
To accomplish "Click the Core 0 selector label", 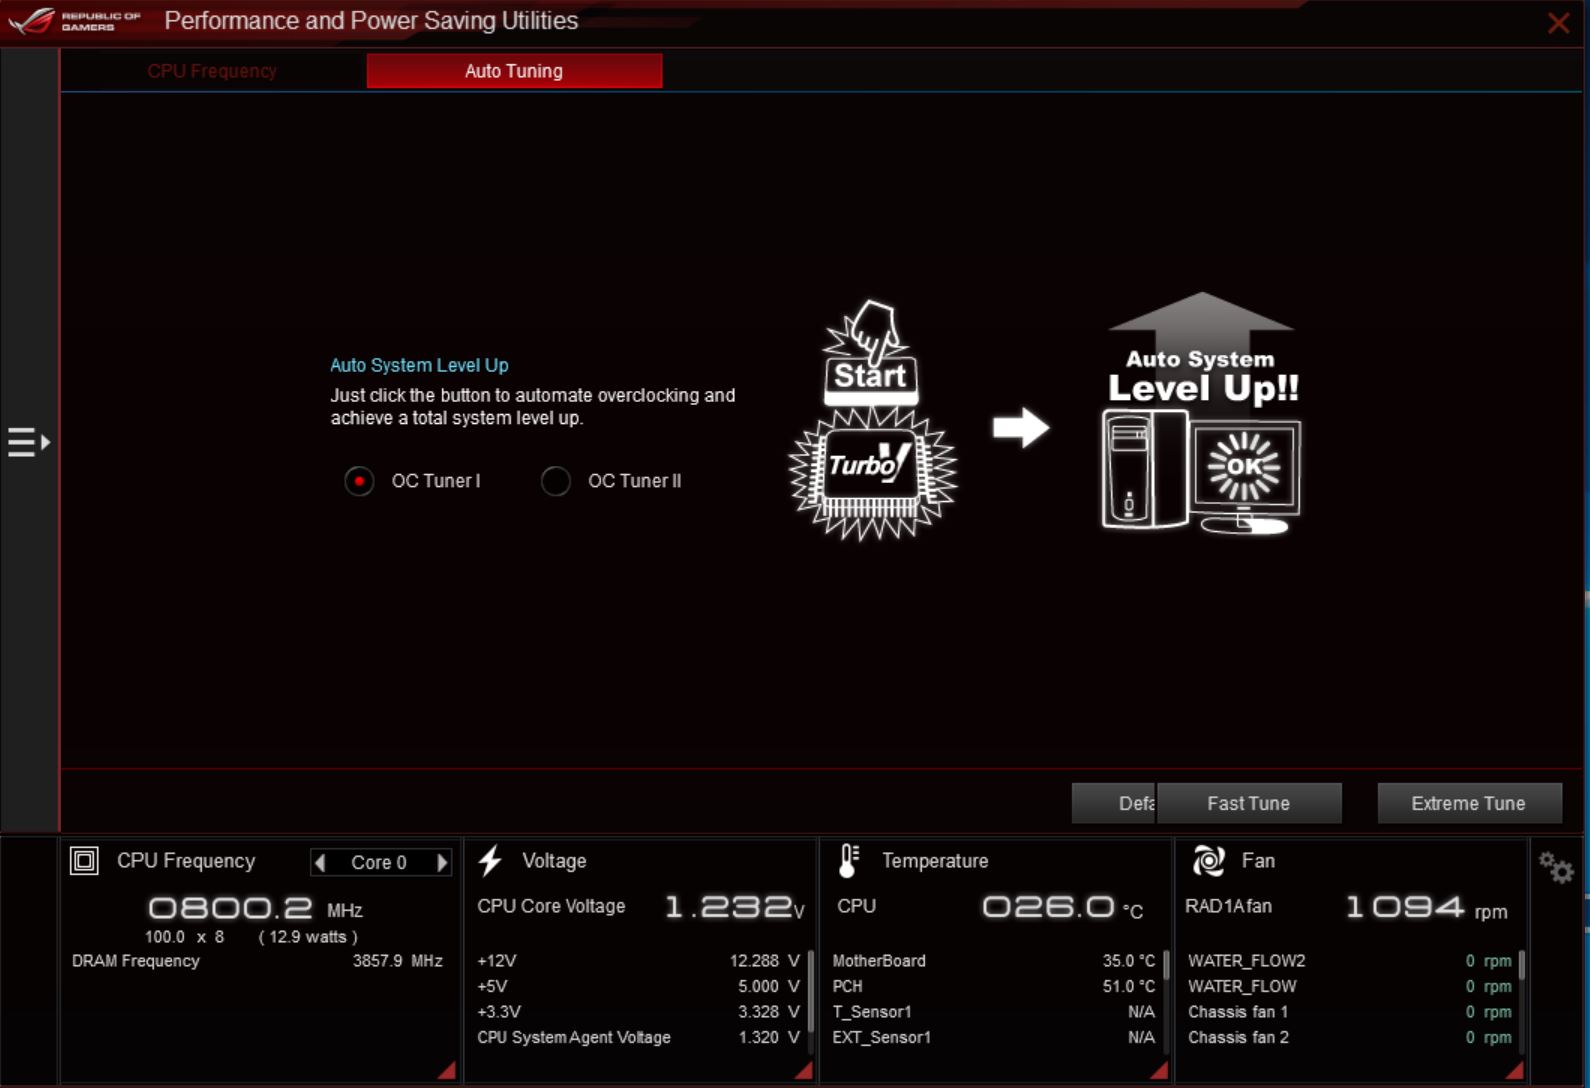I will tap(379, 862).
